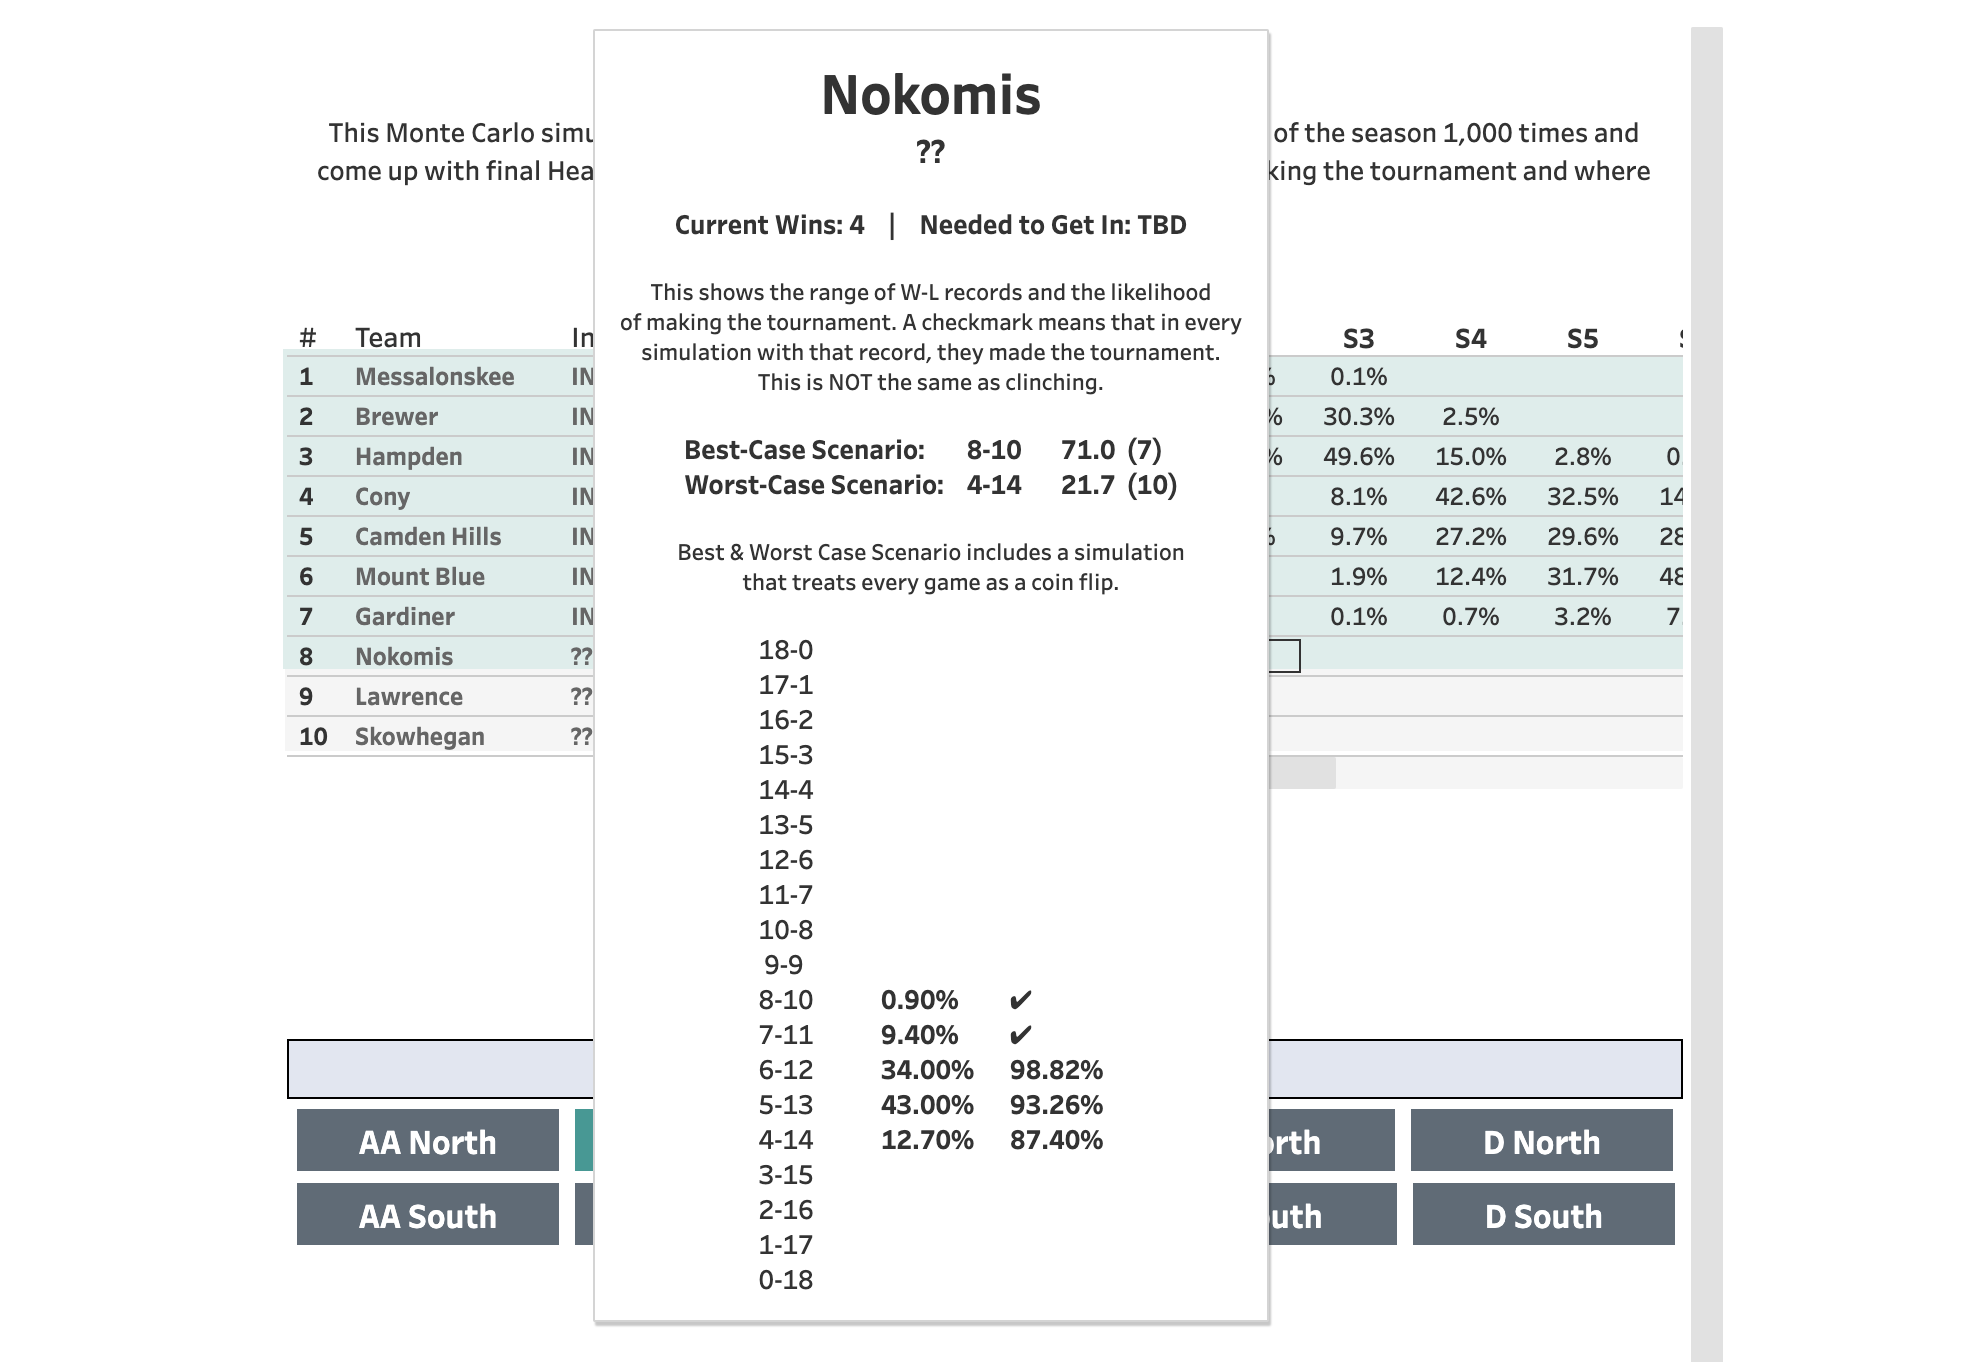Select Hampden in the standings table
The image size is (1976, 1362).
[x=408, y=457]
